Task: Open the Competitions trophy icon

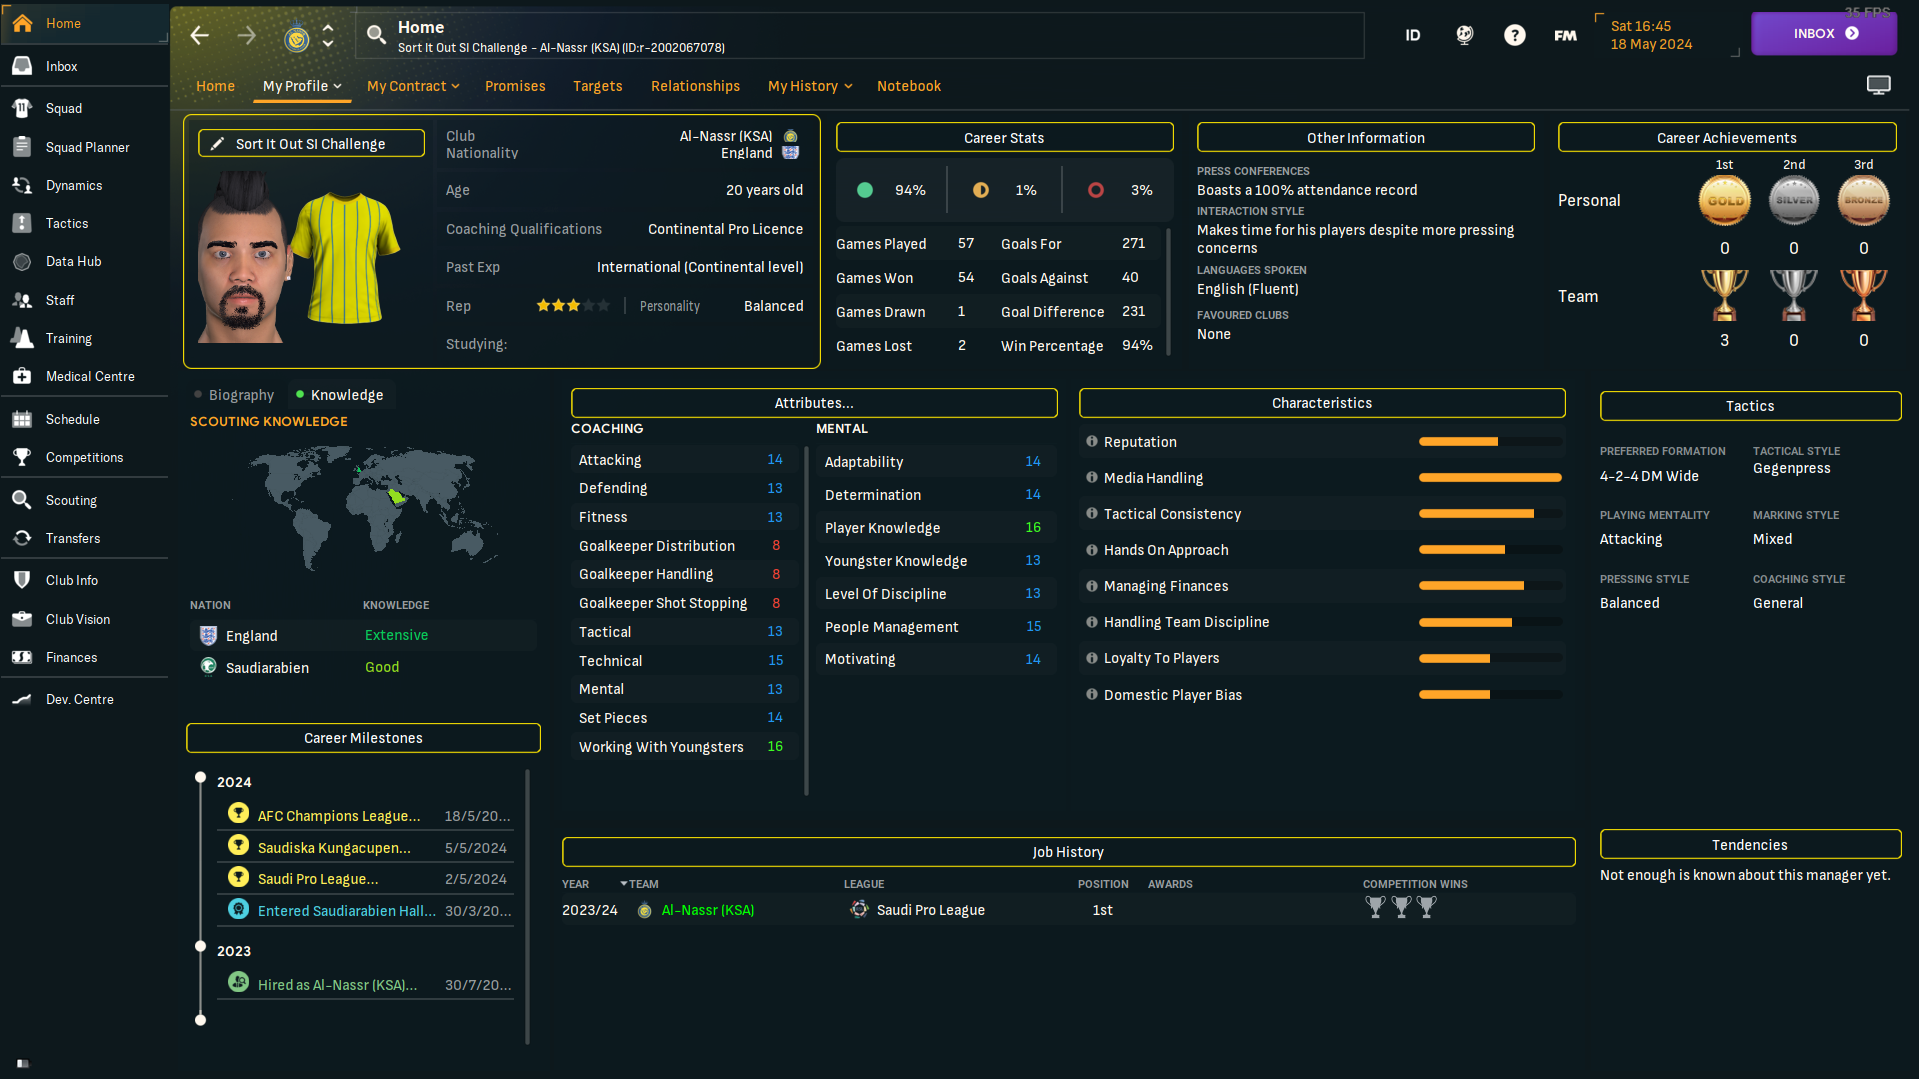Action: point(22,457)
